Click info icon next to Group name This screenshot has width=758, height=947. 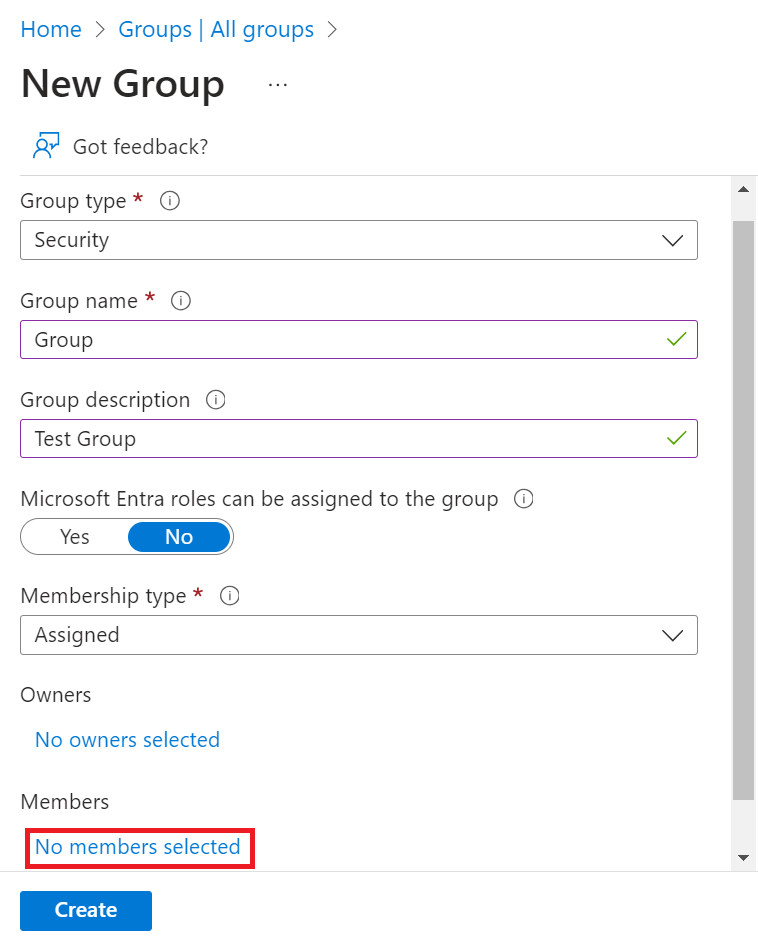tap(181, 300)
